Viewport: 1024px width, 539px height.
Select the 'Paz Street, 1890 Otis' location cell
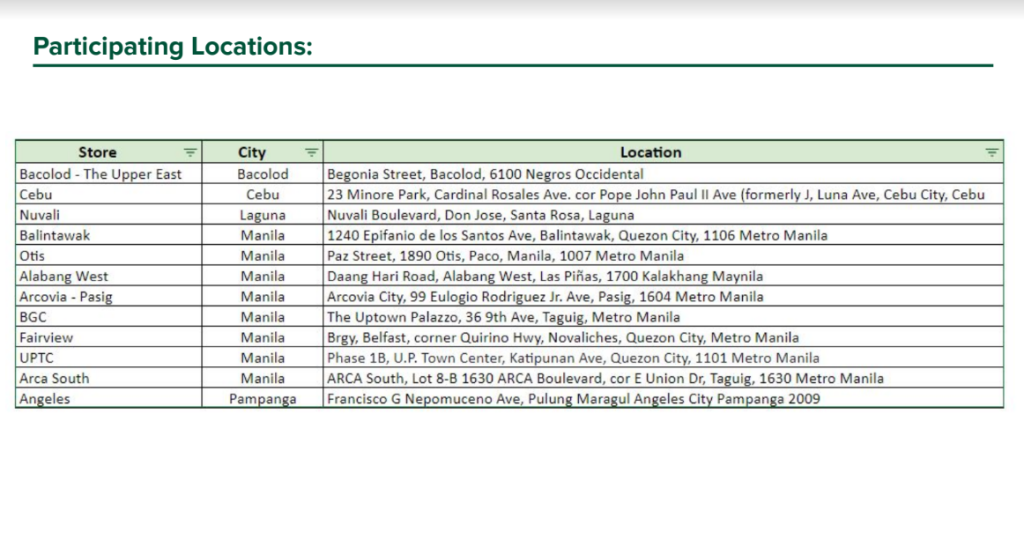click(664, 255)
